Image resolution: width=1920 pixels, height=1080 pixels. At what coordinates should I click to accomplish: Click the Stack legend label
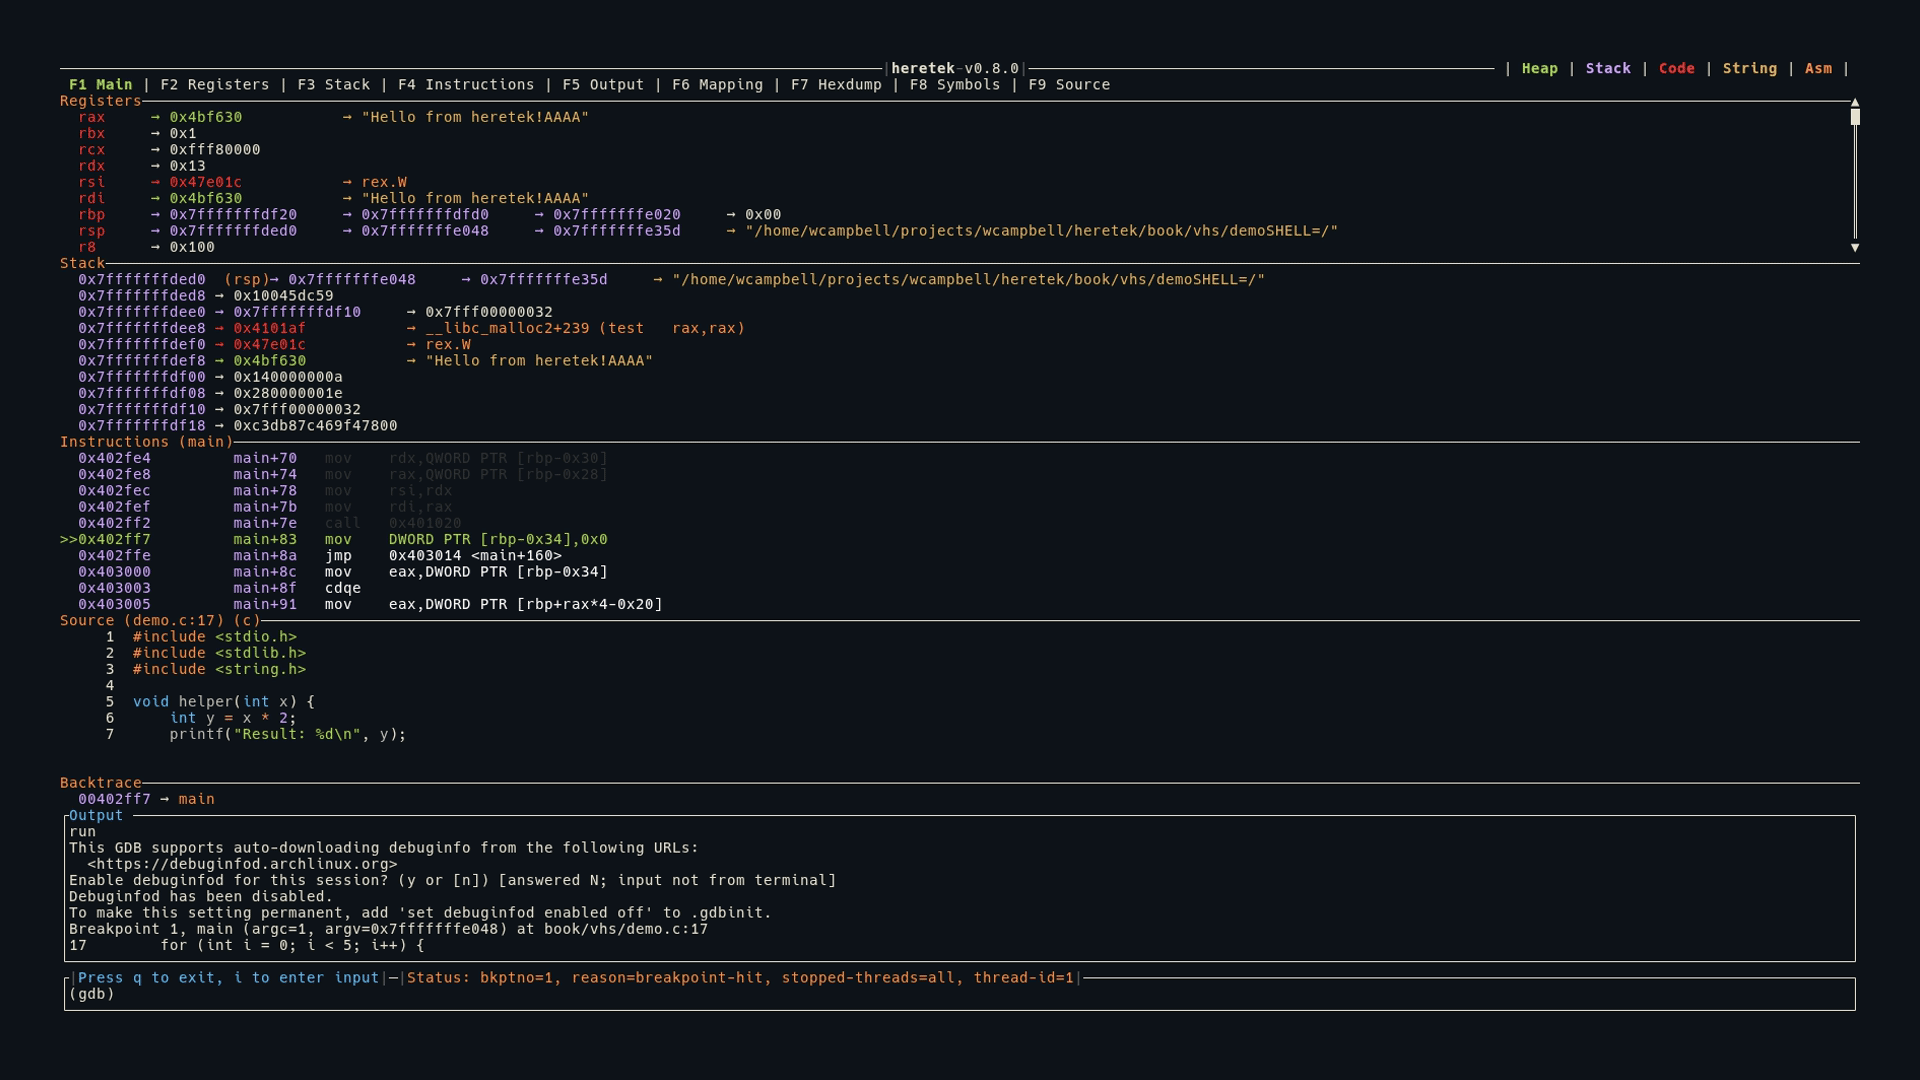(x=1608, y=69)
